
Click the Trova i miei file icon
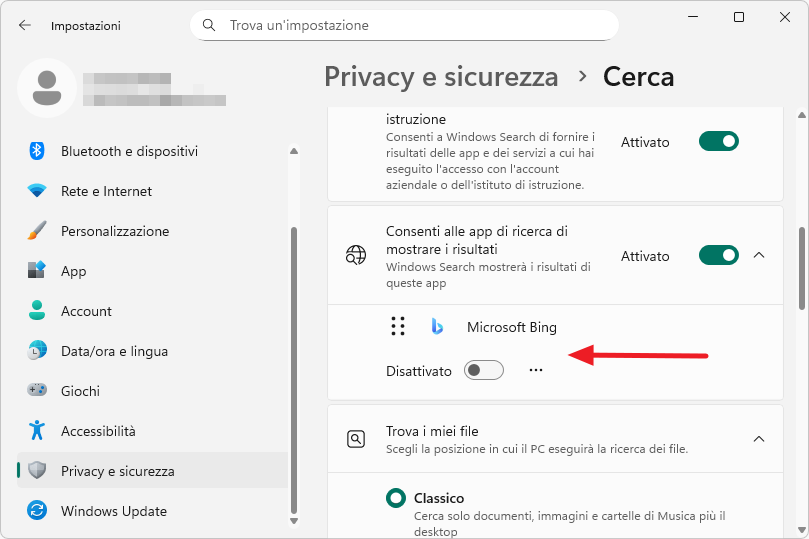coord(356,439)
